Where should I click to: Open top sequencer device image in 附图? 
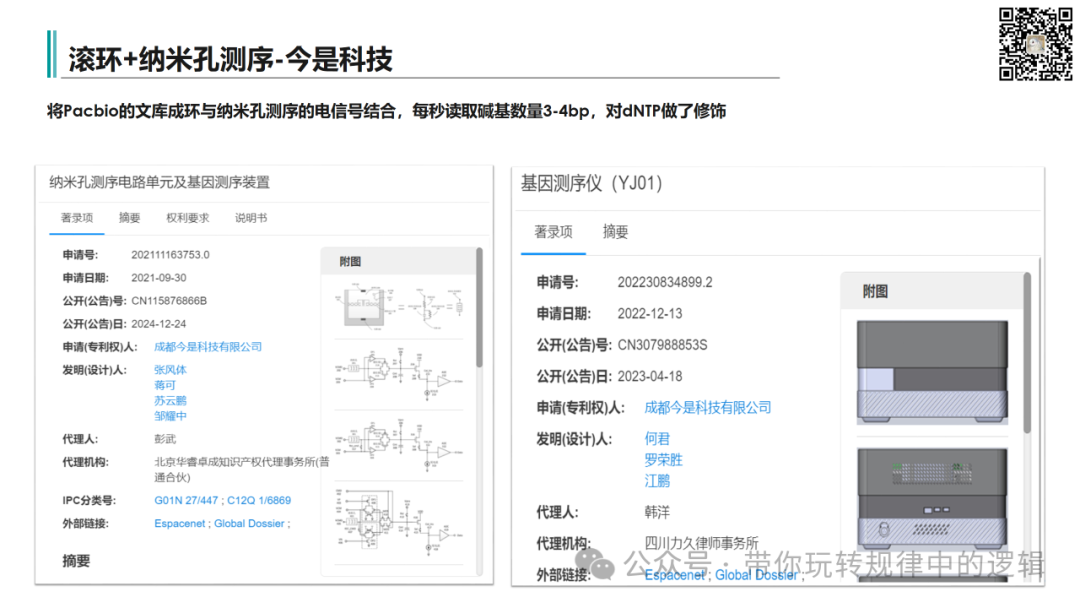point(932,373)
